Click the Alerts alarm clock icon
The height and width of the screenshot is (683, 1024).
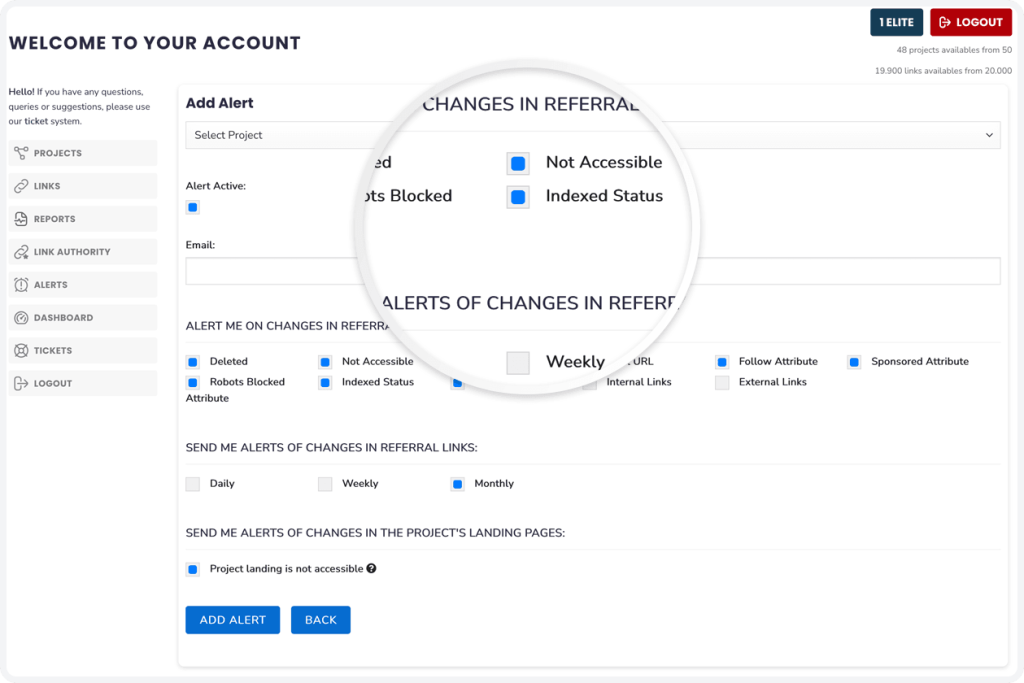pos(21,285)
